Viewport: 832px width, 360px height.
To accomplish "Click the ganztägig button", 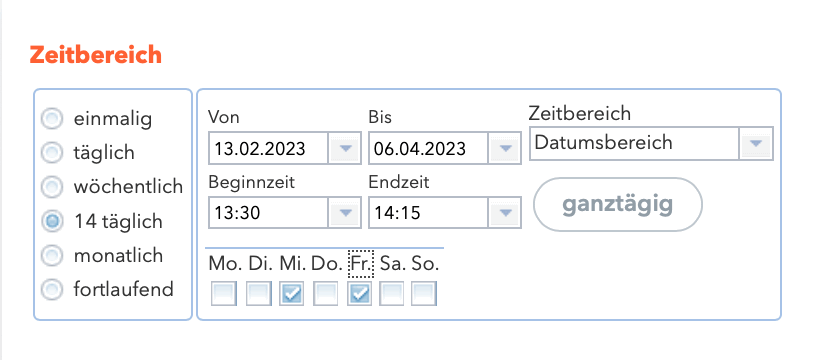I will click(x=618, y=204).
